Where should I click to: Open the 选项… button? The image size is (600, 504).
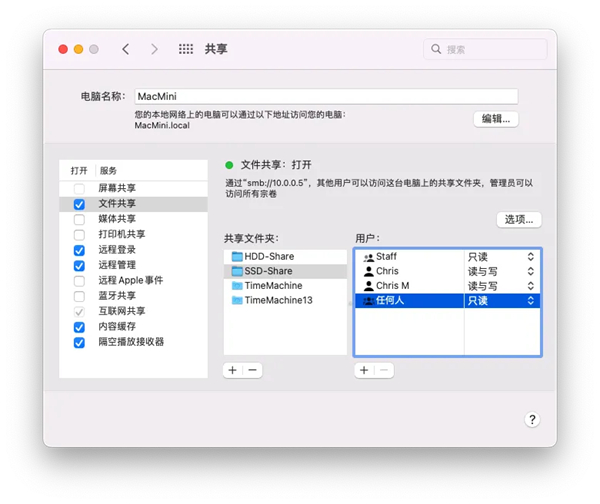[x=518, y=219]
